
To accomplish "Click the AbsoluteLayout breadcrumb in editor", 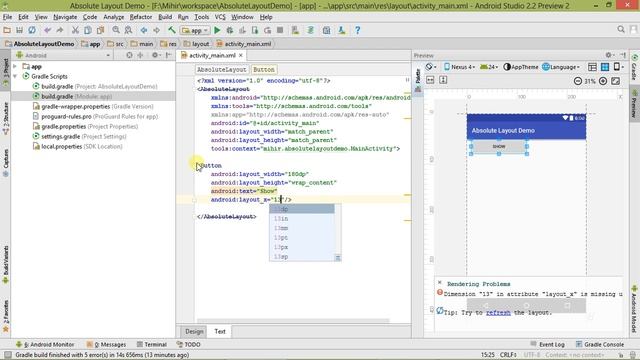I will [x=222, y=69].
